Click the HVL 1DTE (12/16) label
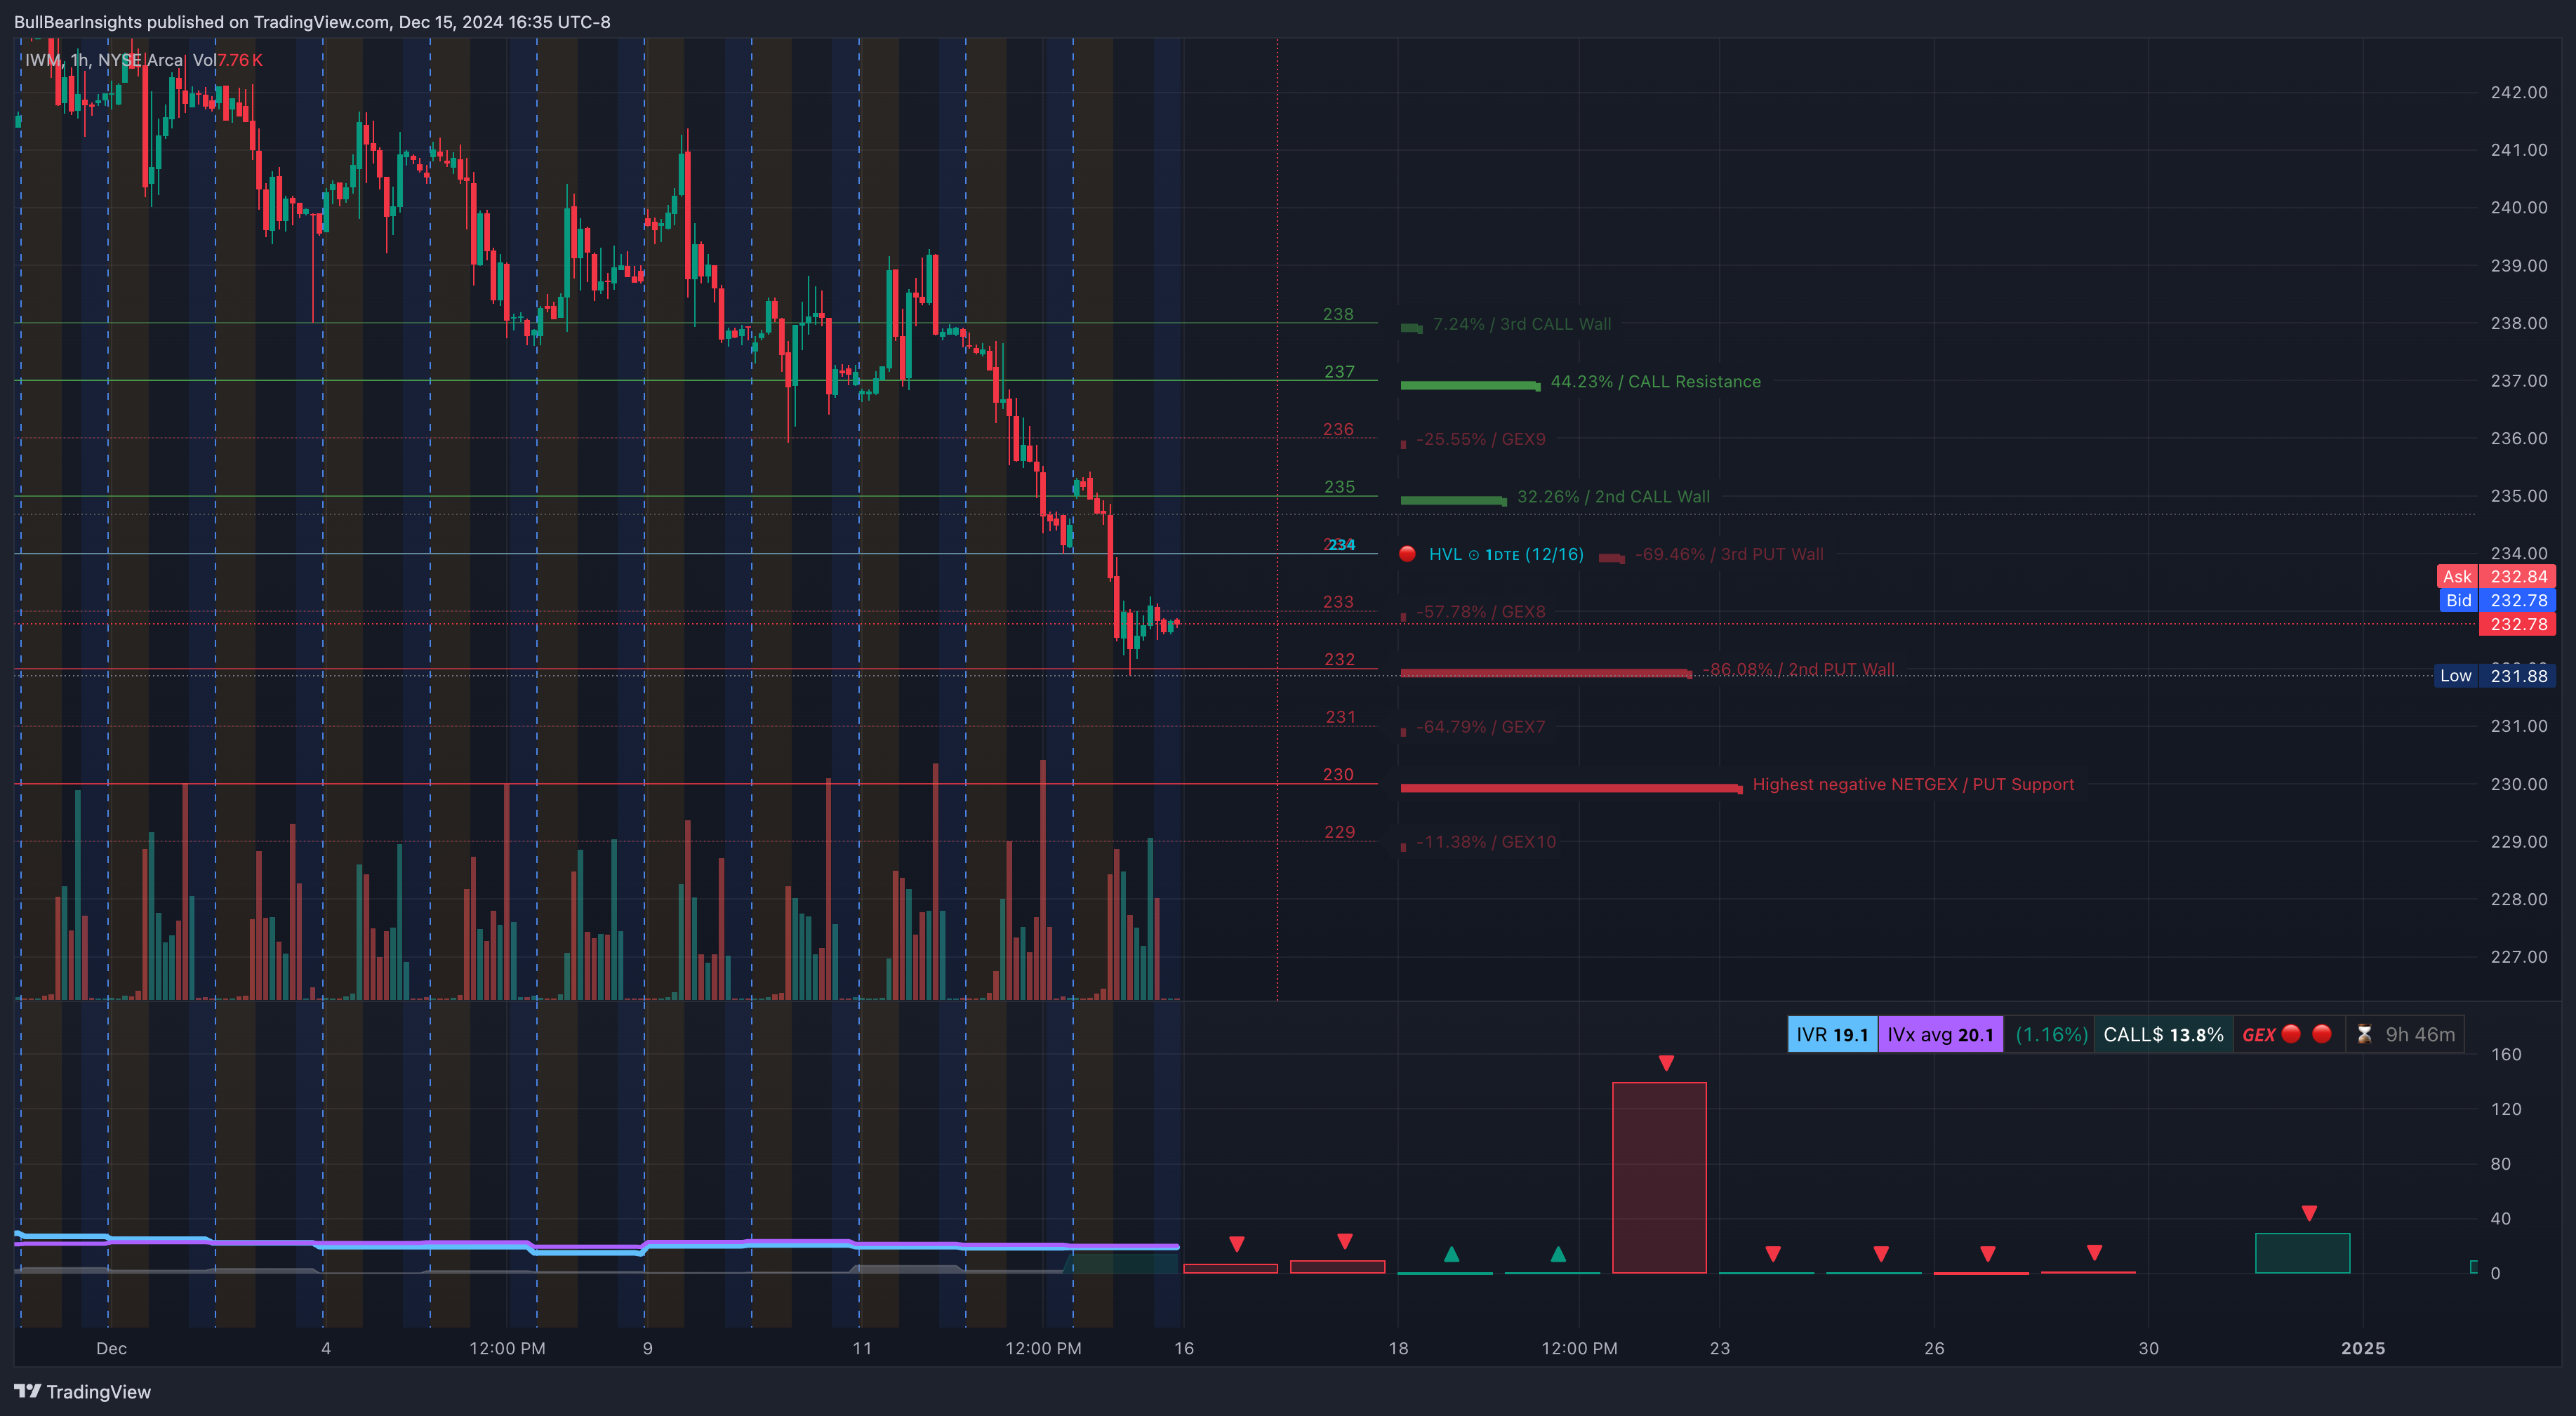 1506,554
